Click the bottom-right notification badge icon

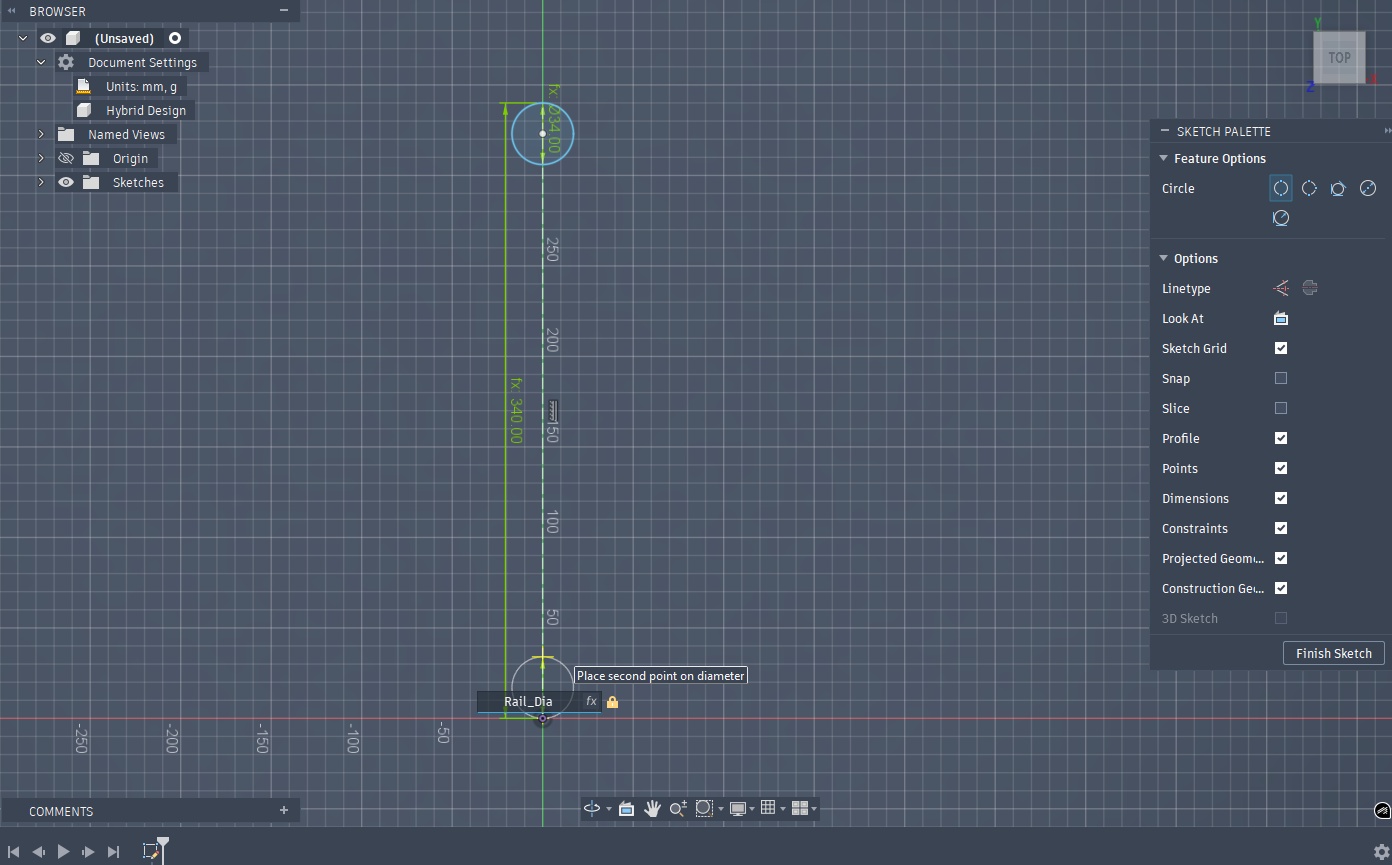coord(1383,811)
